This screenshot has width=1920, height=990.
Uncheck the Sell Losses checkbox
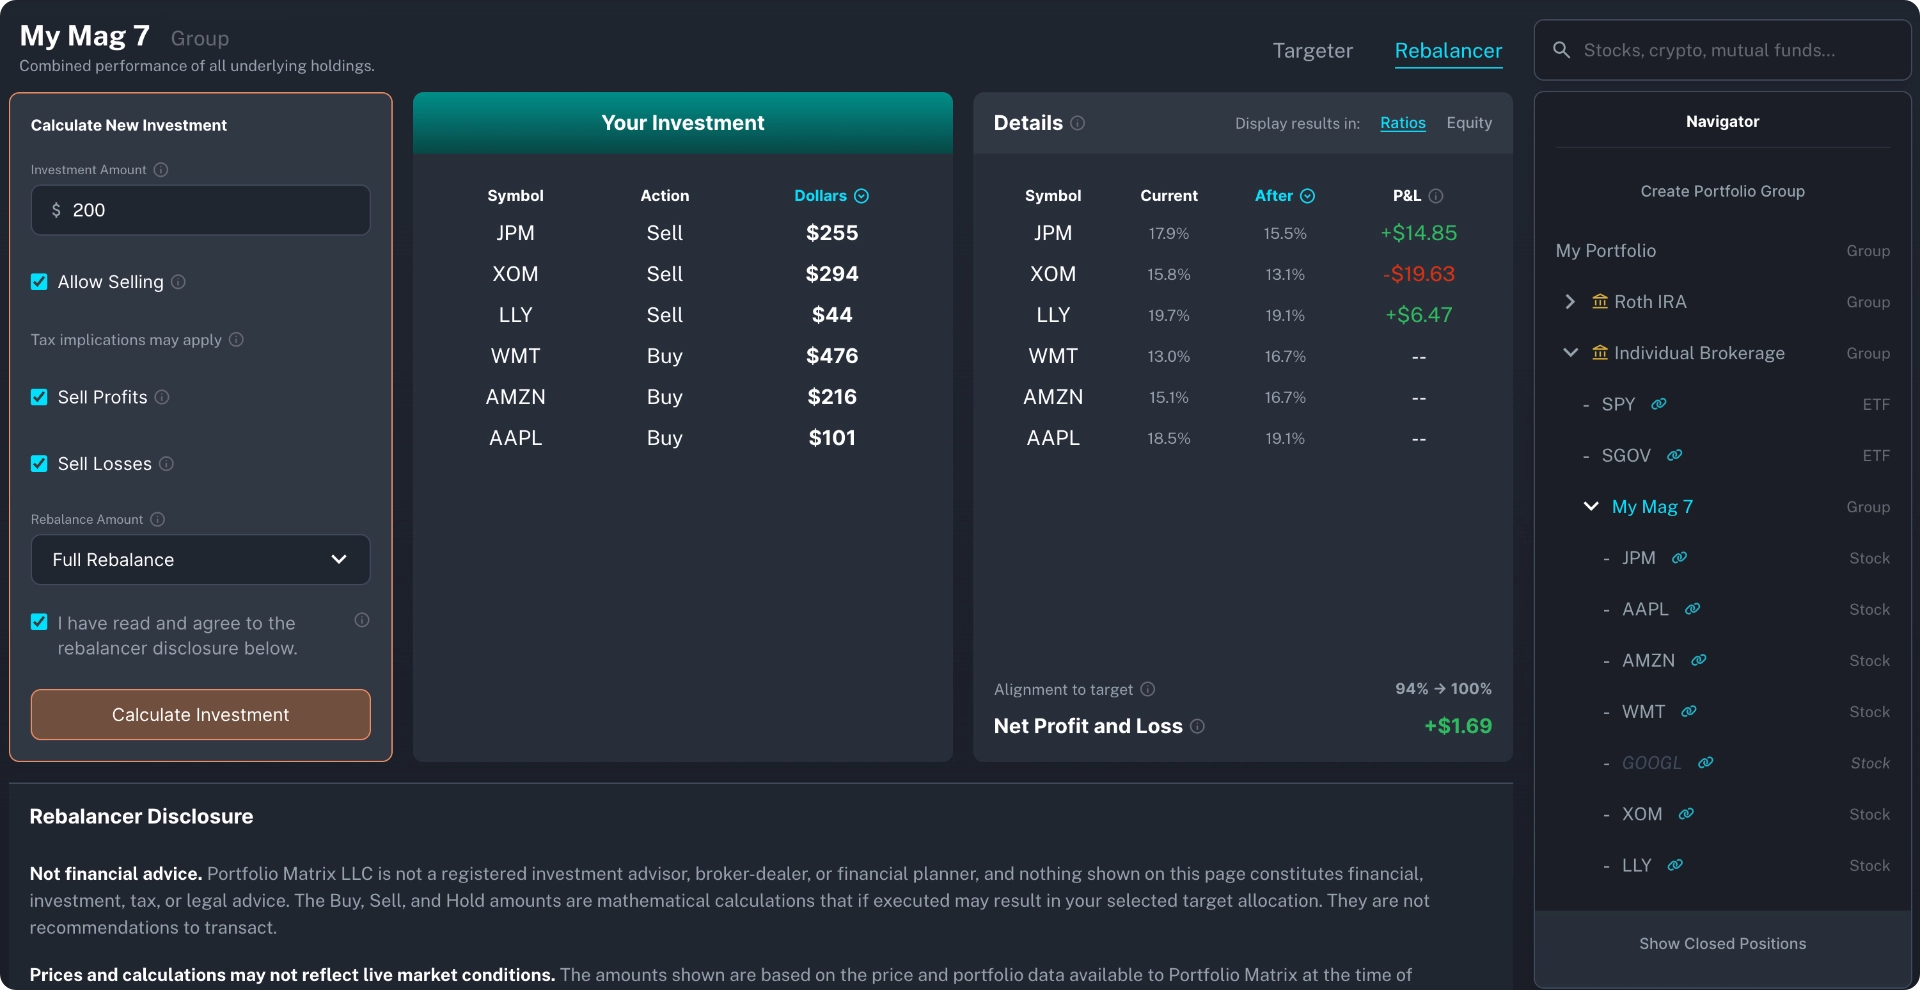39,464
